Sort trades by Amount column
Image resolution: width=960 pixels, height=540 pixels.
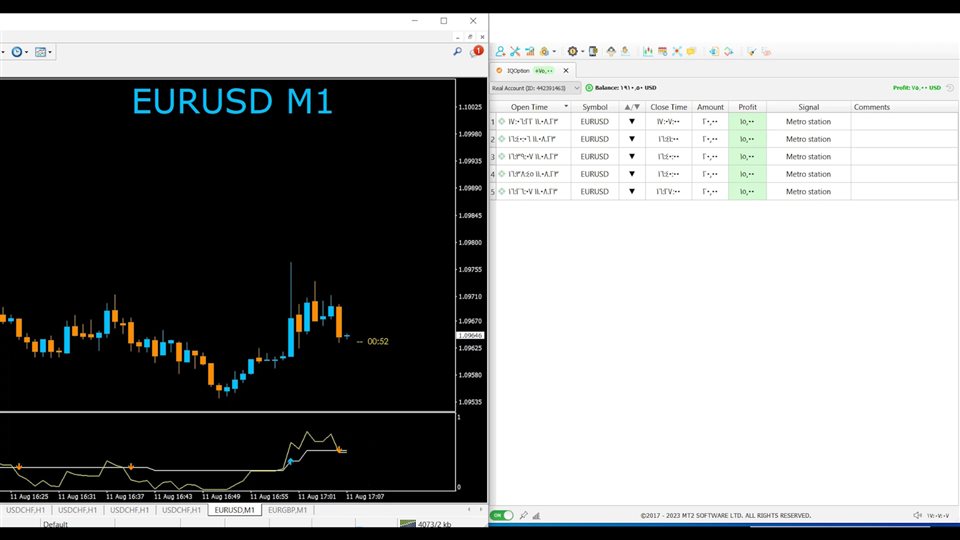(710, 107)
